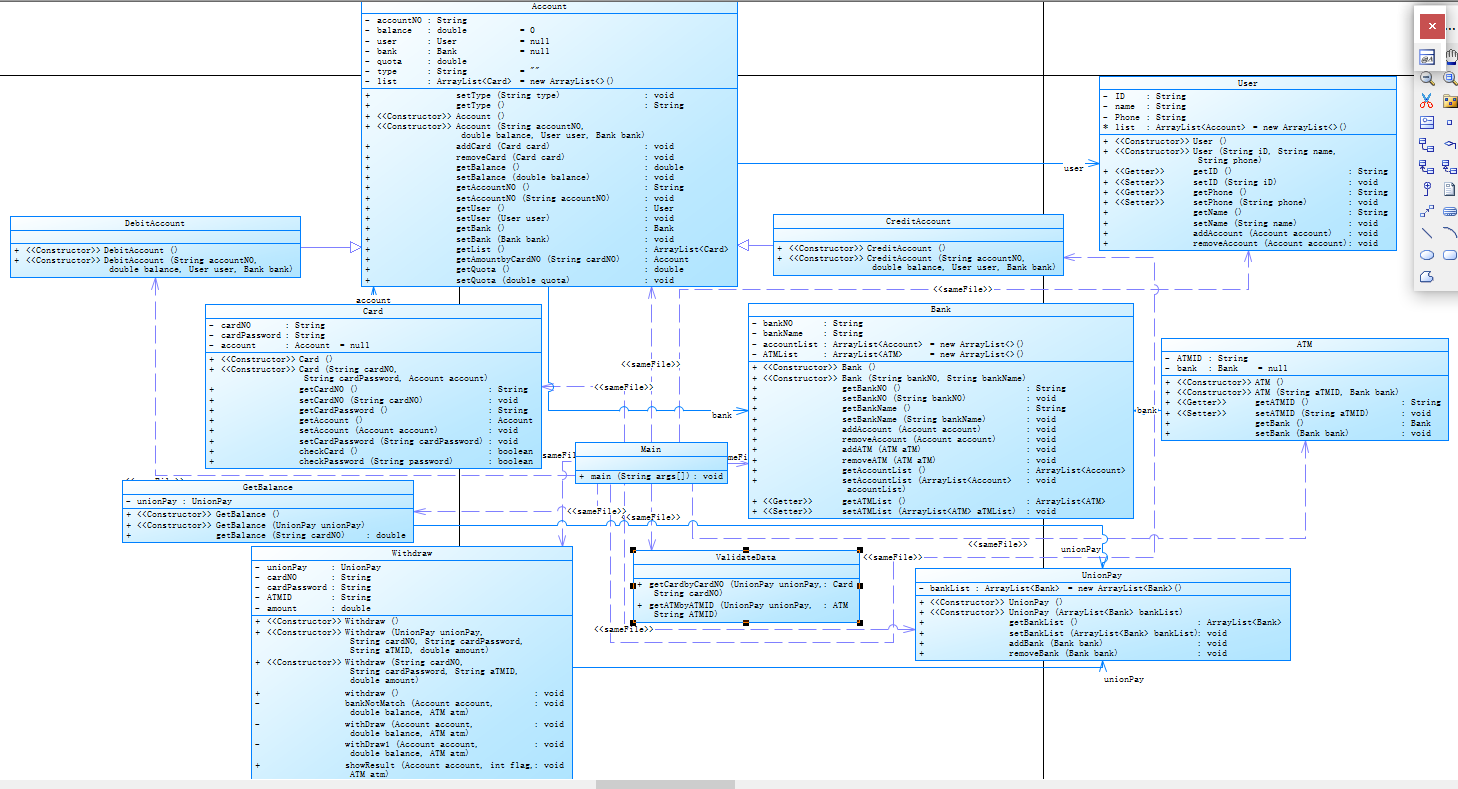Pick the Rounded Rectangle shape tool

(1450, 254)
